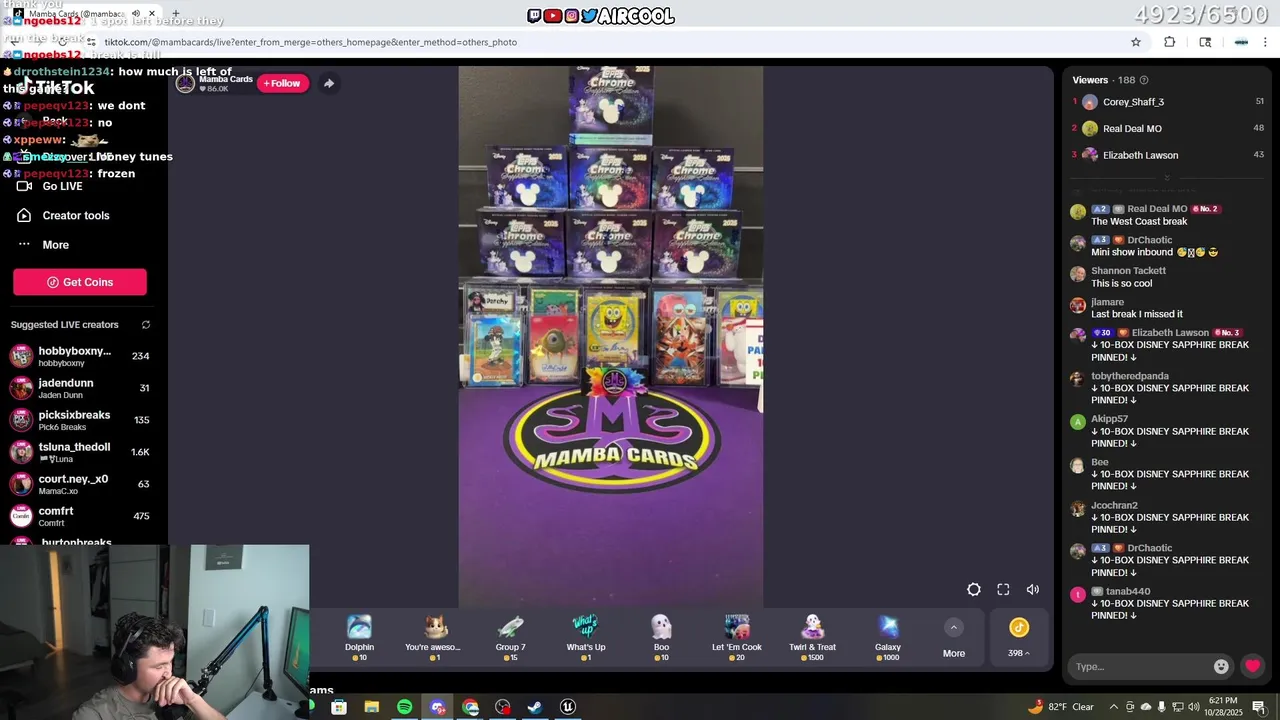The height and width of the screenshot is (720, 1280).
Task: Open jadendunn suggested live creator
Action: click(80, 388)
